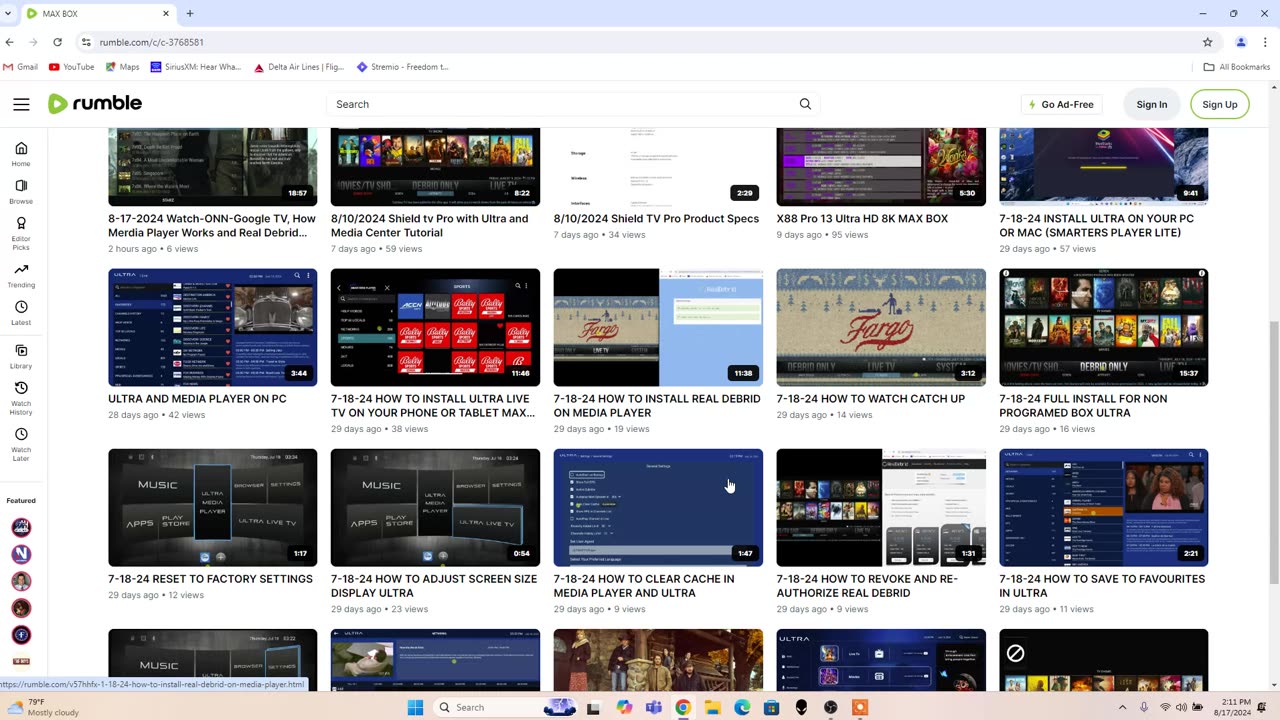Screen dimensions: 1280x720
Task: Open the tab search dropdown arrow
Action: [x=10, y=13]
